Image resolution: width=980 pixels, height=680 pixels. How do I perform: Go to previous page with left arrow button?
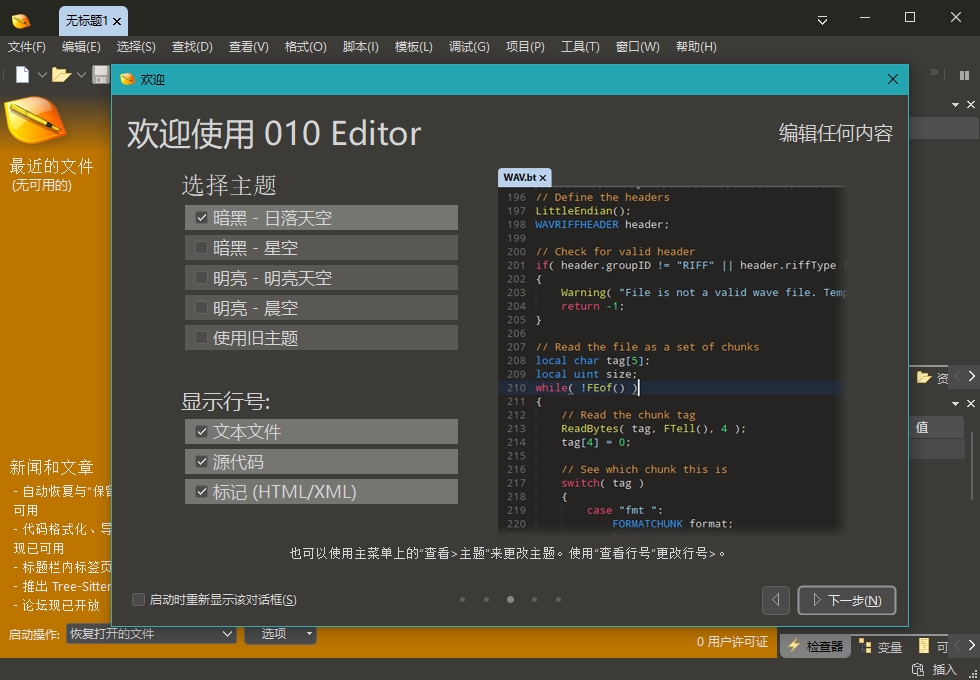pos(776,600)
